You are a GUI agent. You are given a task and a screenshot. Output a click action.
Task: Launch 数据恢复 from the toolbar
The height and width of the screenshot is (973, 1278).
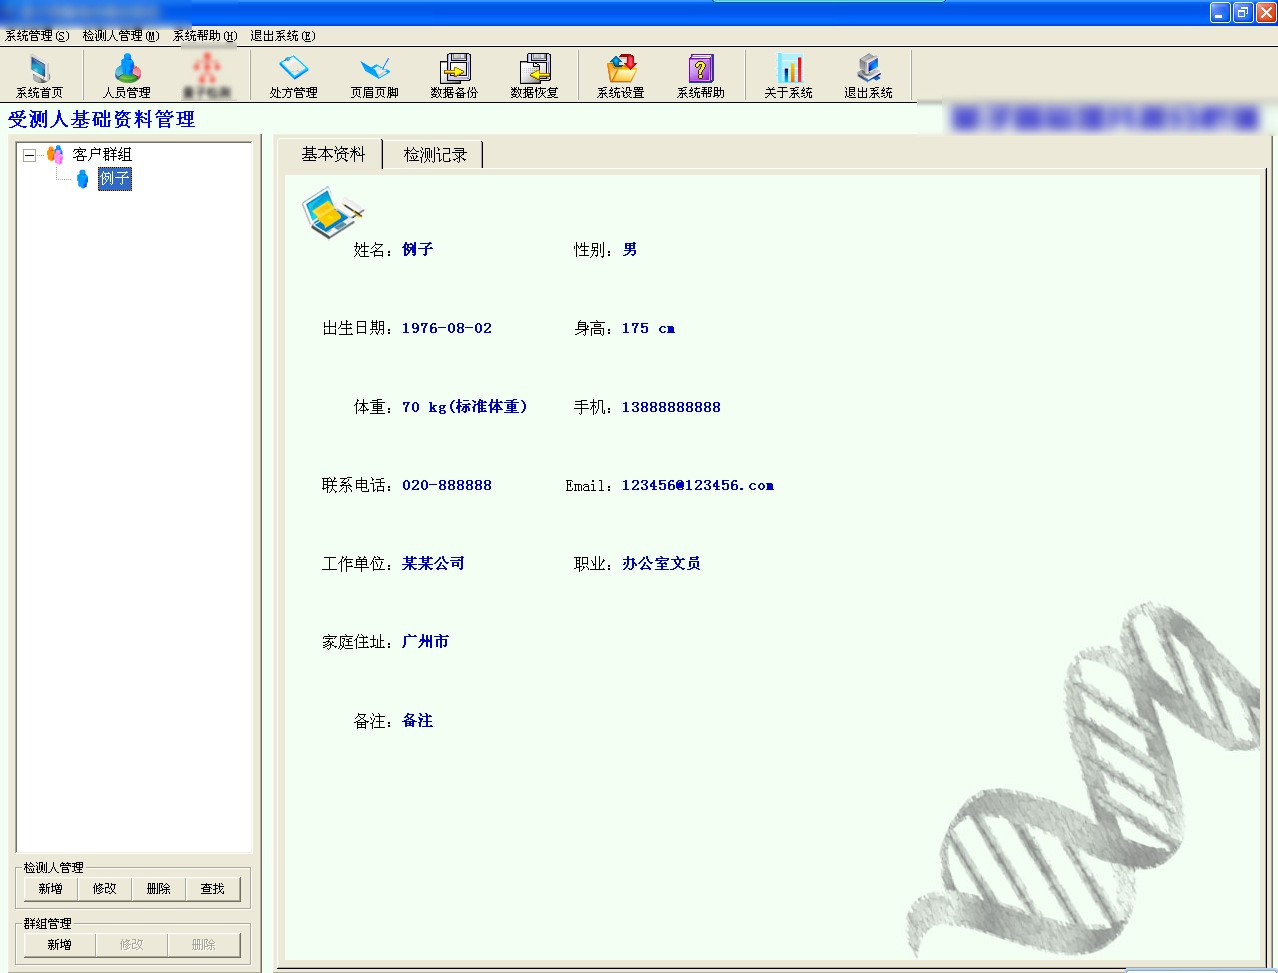point(534,75)
